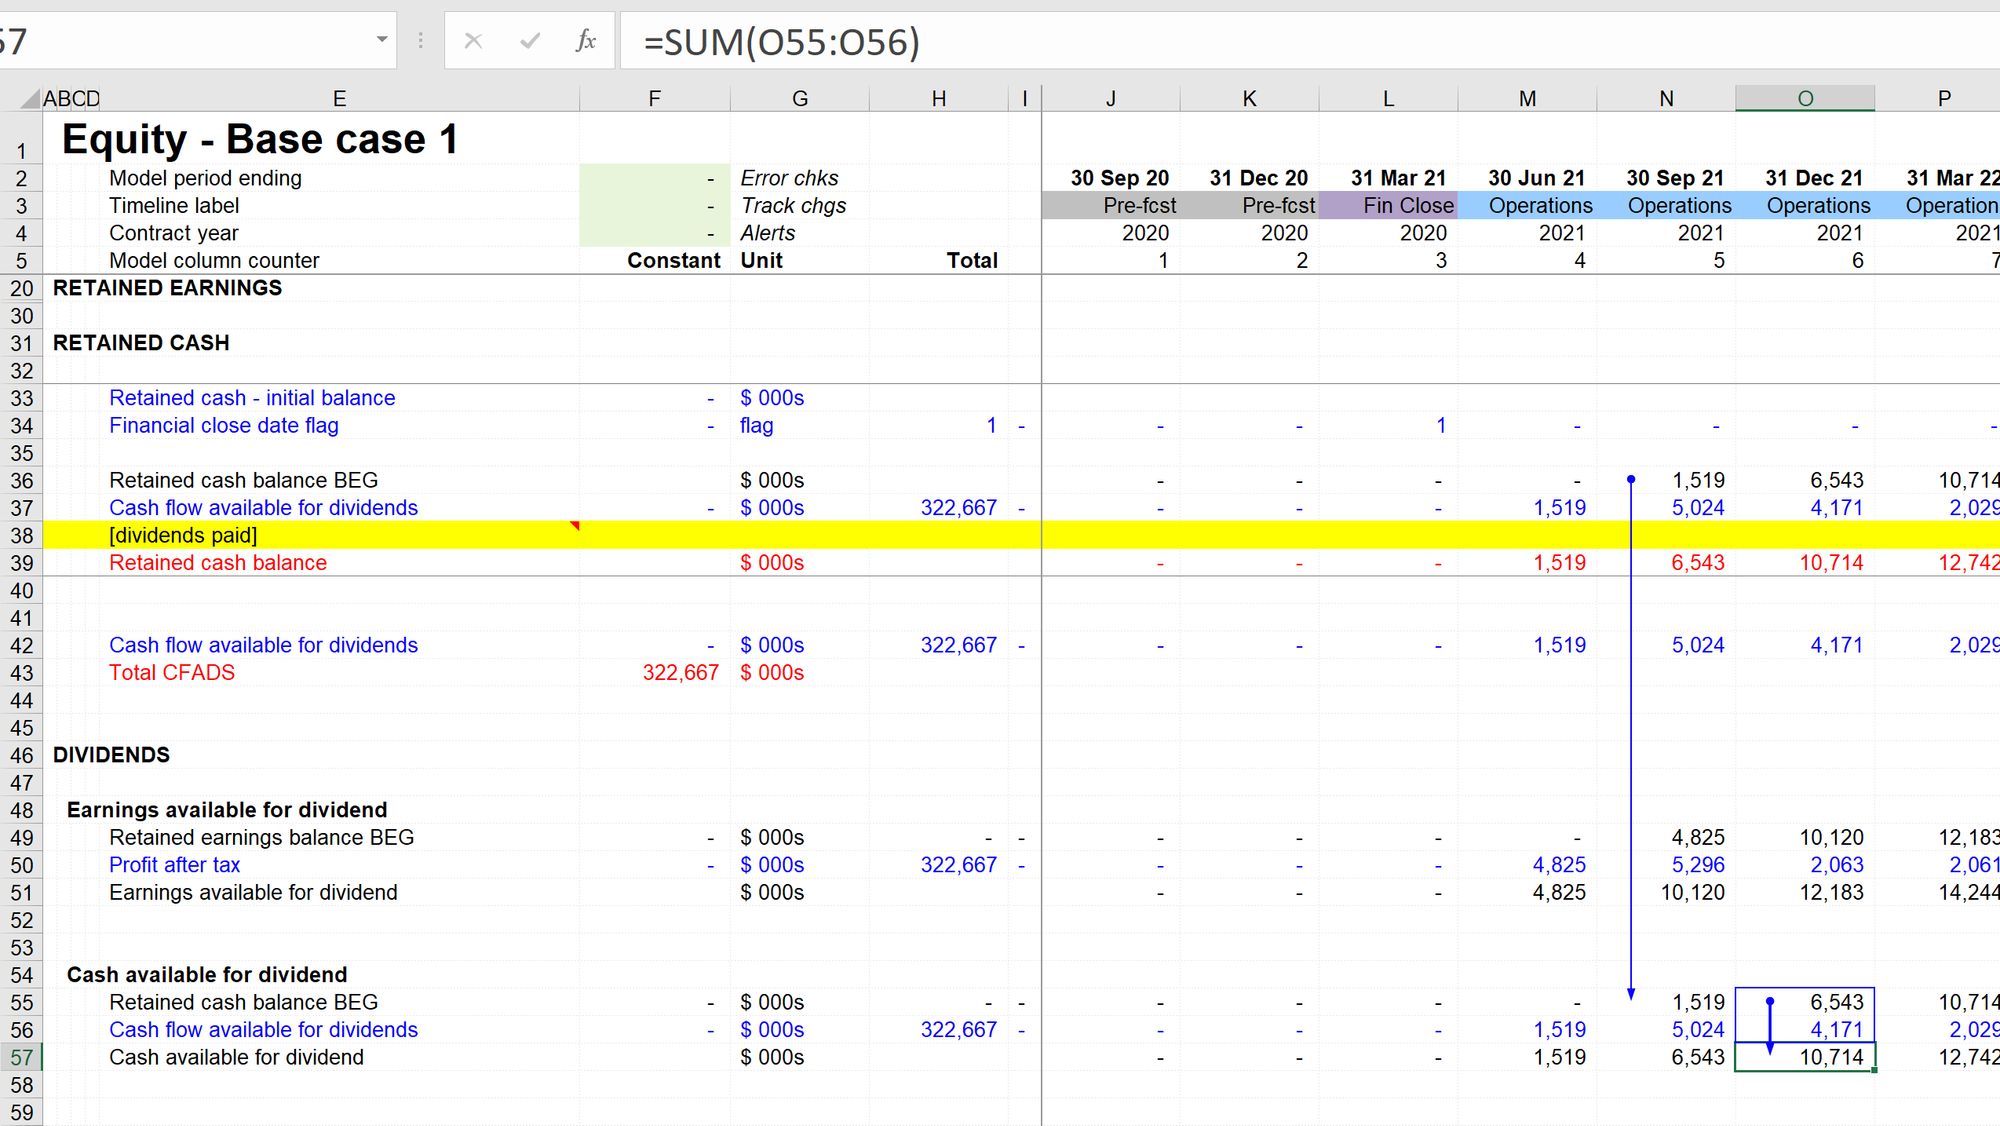Select row 57 header

[21, 1058]
